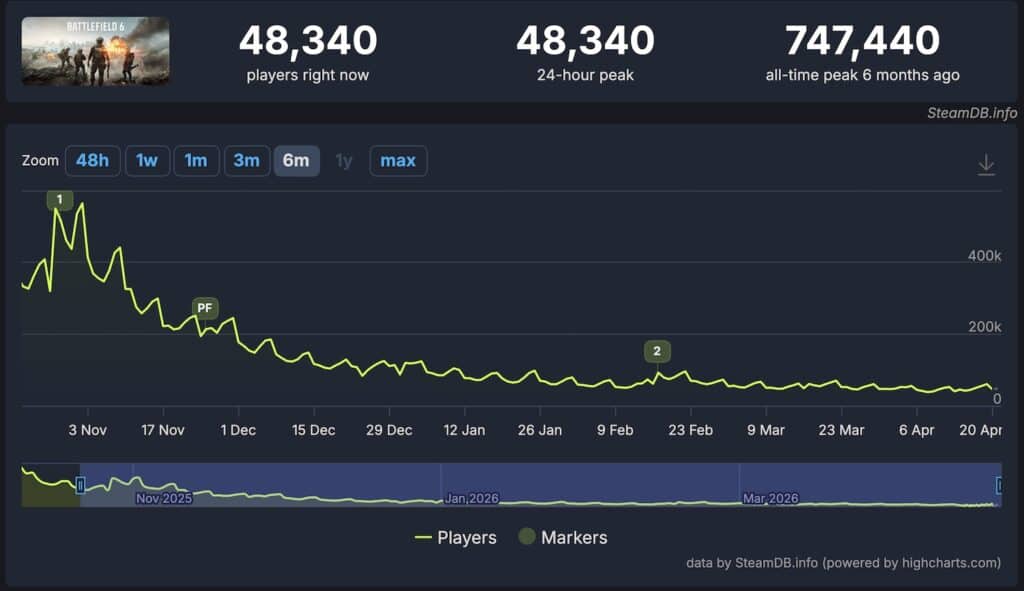
Task: Select the 1w zoom range
Action: coord(146,161)
